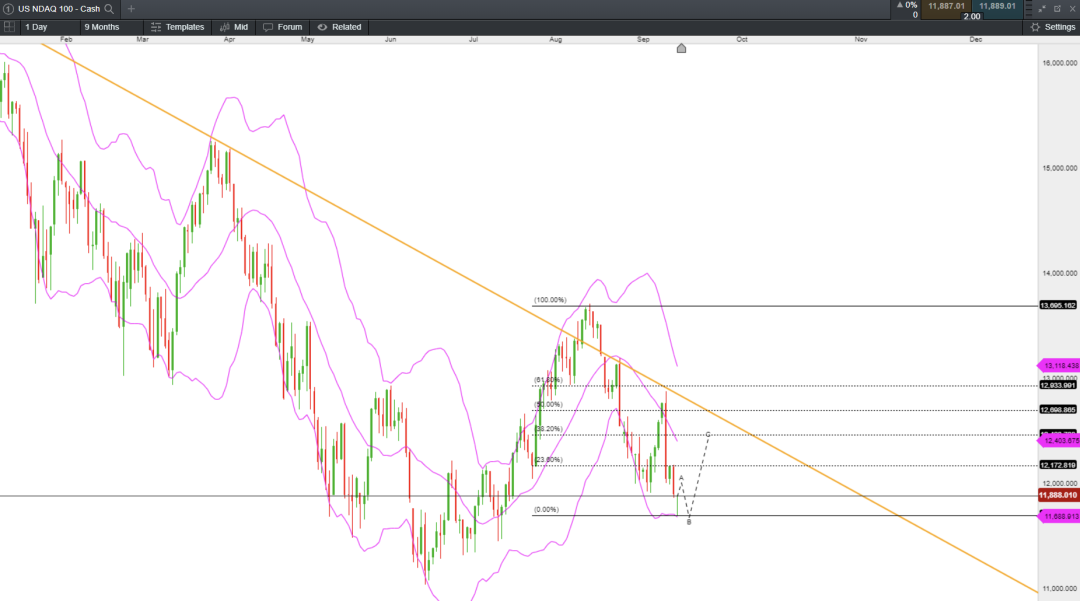1080x601 pixels.
Task: Click the 12,172.819 Fibonacci level label
Action: [1058, 465]
